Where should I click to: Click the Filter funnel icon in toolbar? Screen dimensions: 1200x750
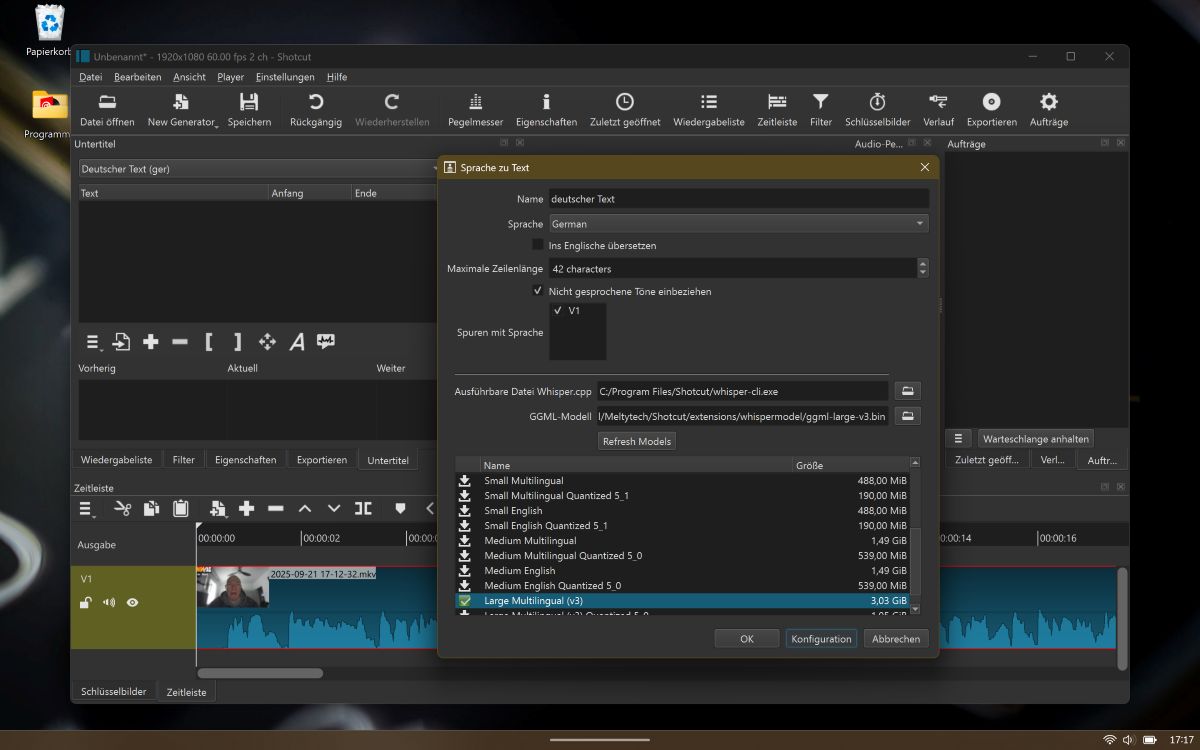820,109
